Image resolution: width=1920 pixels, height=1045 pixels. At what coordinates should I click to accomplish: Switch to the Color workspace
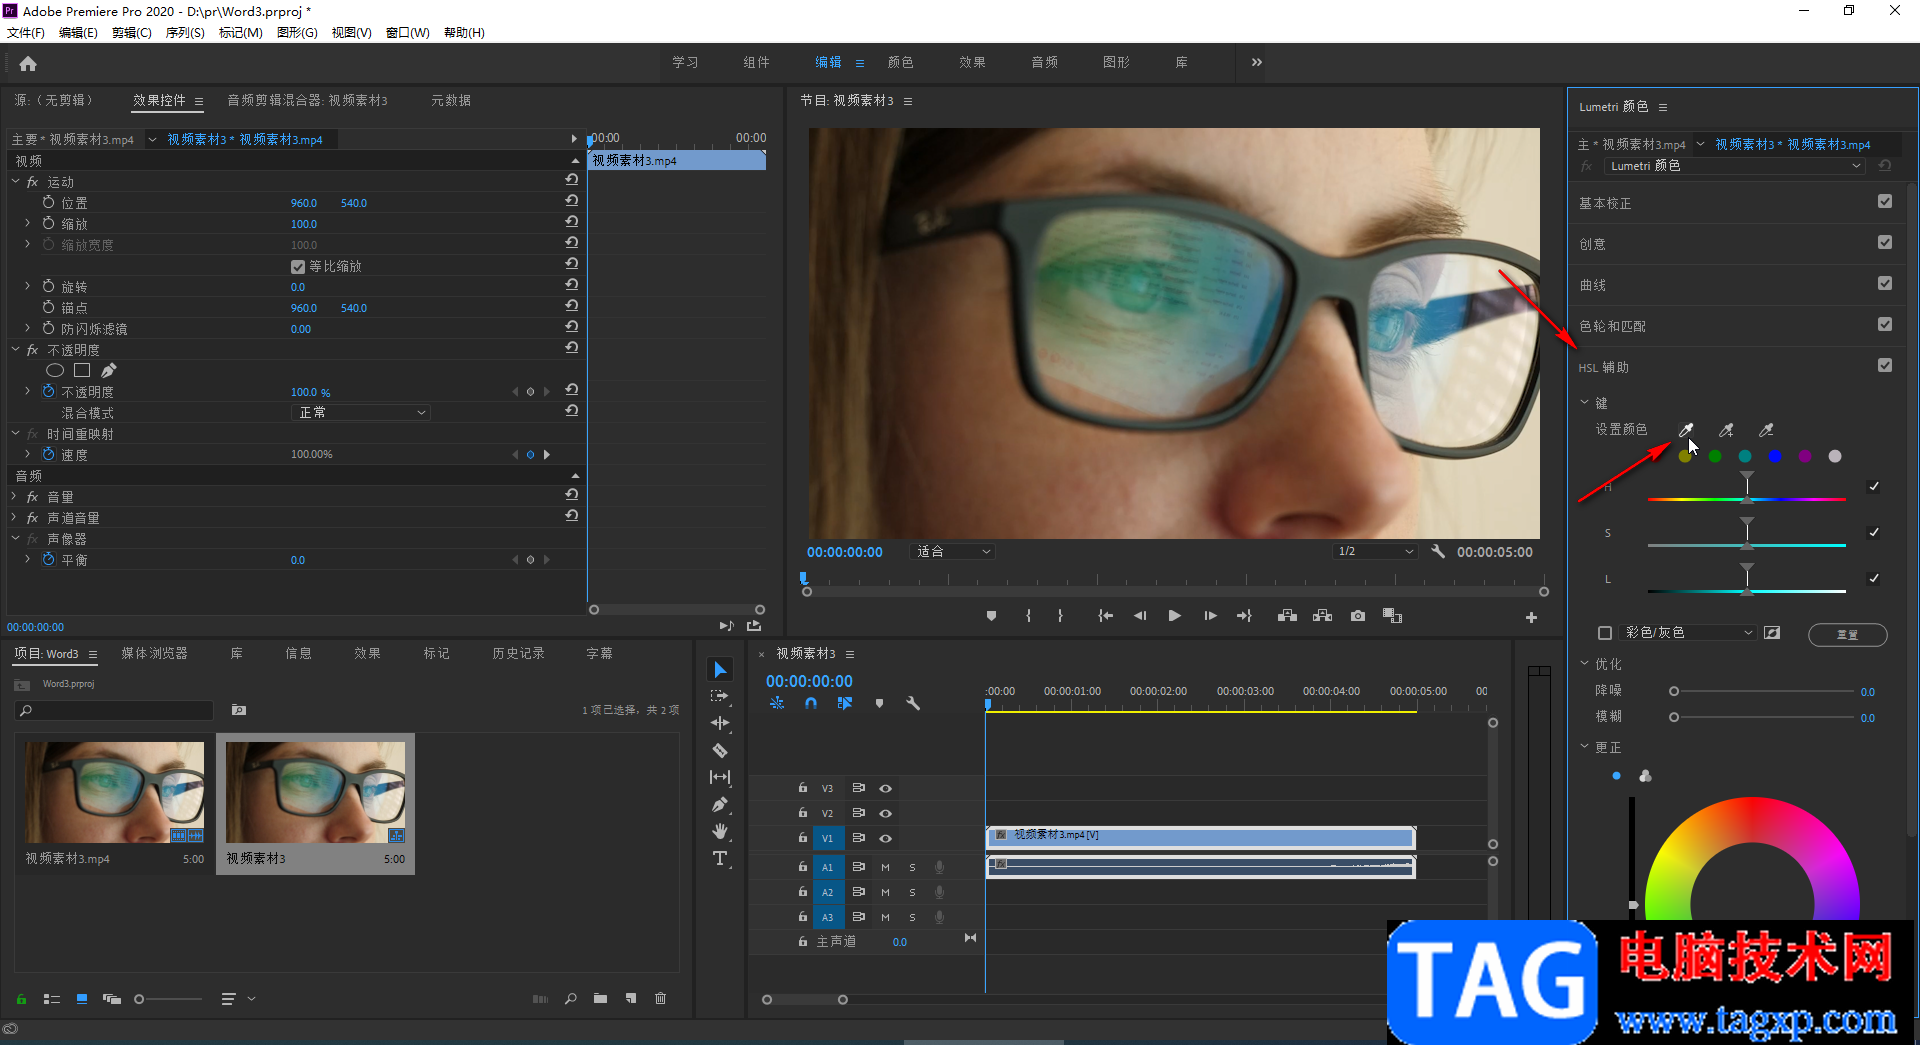(x=900, y=62)
